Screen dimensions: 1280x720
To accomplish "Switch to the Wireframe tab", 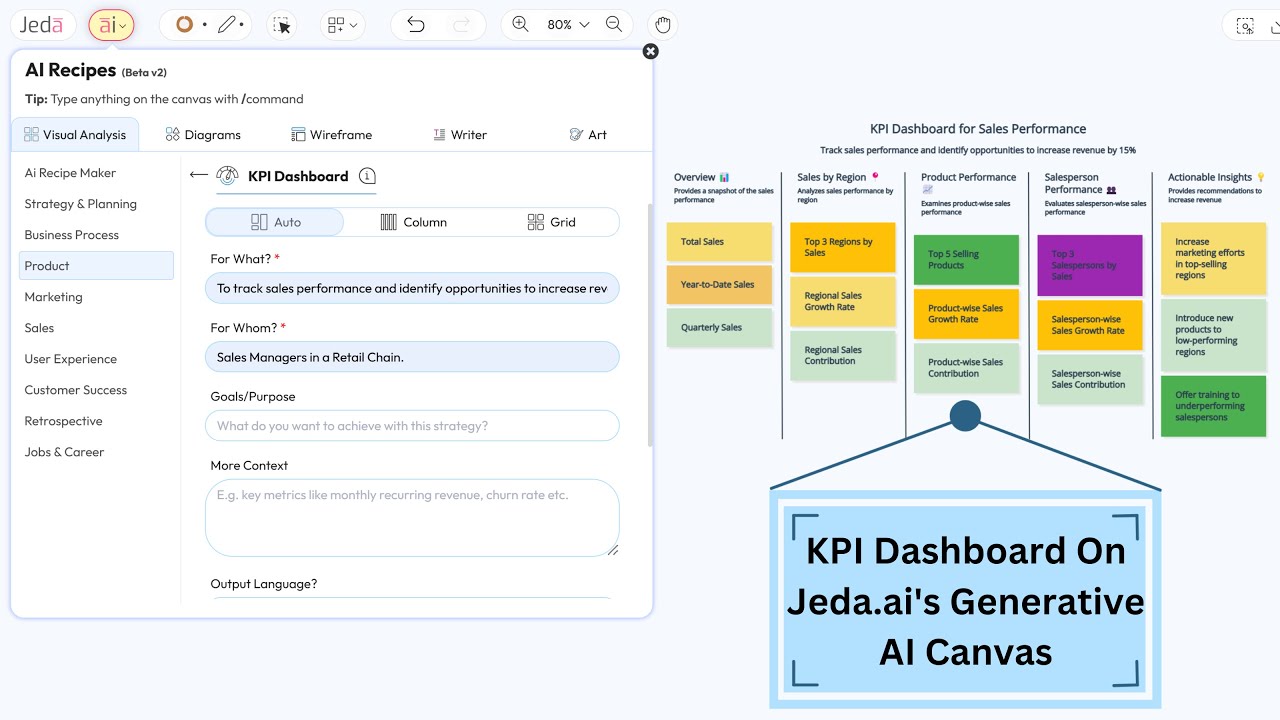I will pos(331,135).
